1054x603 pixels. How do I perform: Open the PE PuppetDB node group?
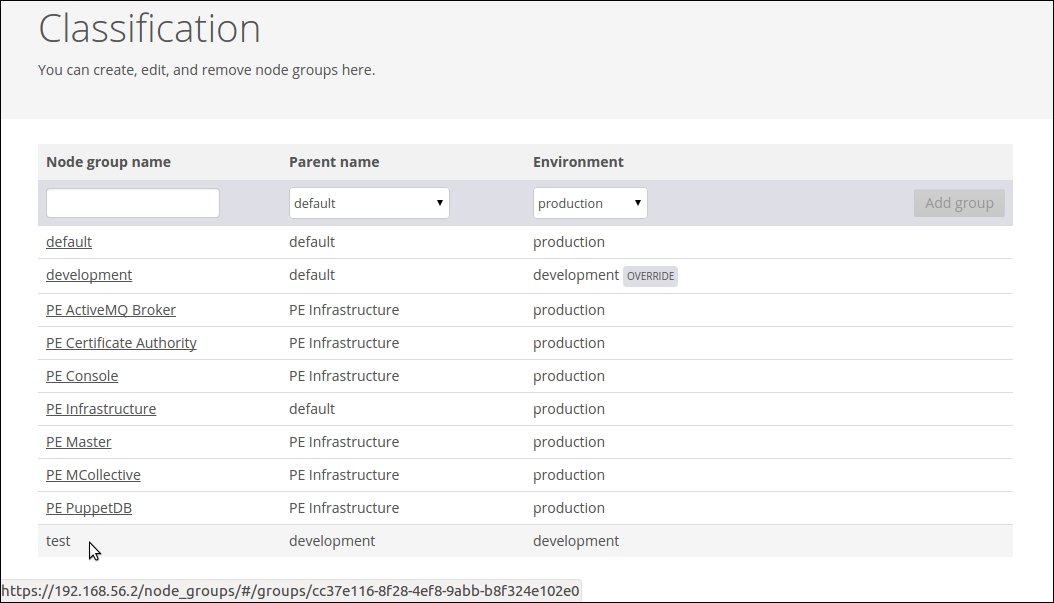[89, 508]
